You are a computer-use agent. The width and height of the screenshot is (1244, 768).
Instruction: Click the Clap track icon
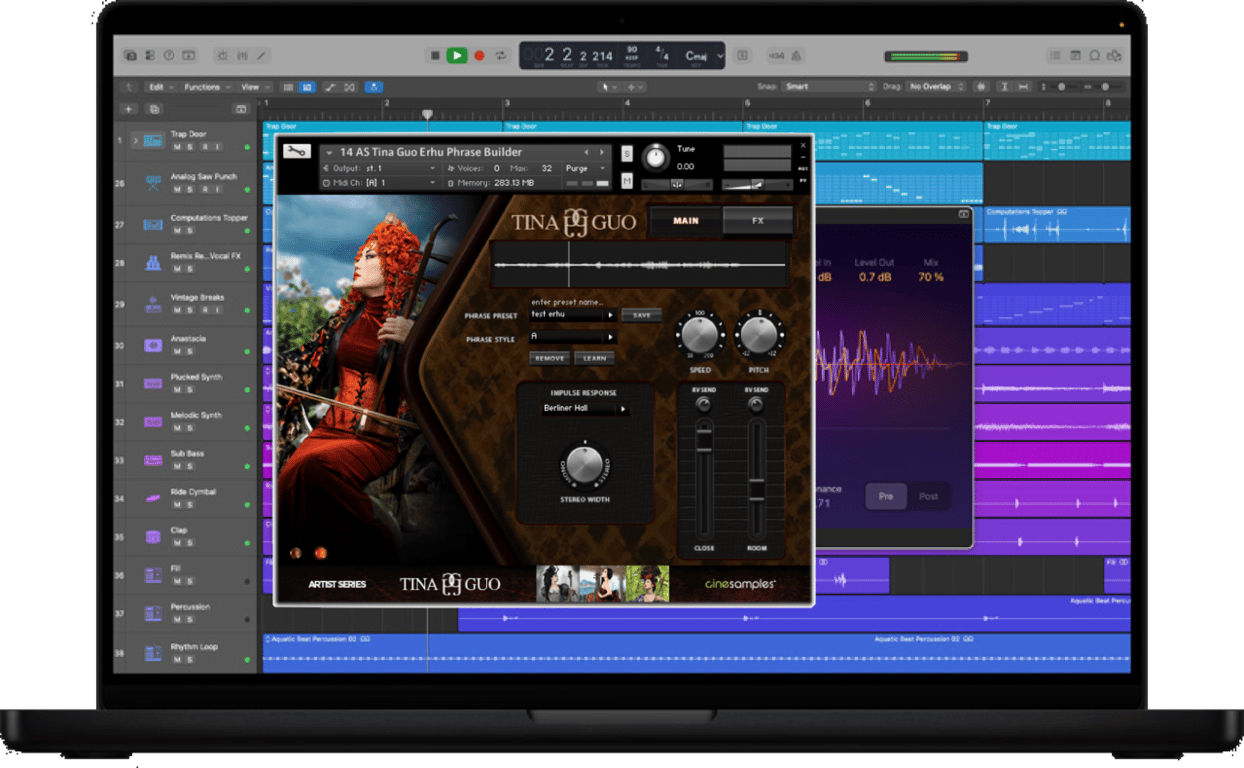[x=153, y=537]
